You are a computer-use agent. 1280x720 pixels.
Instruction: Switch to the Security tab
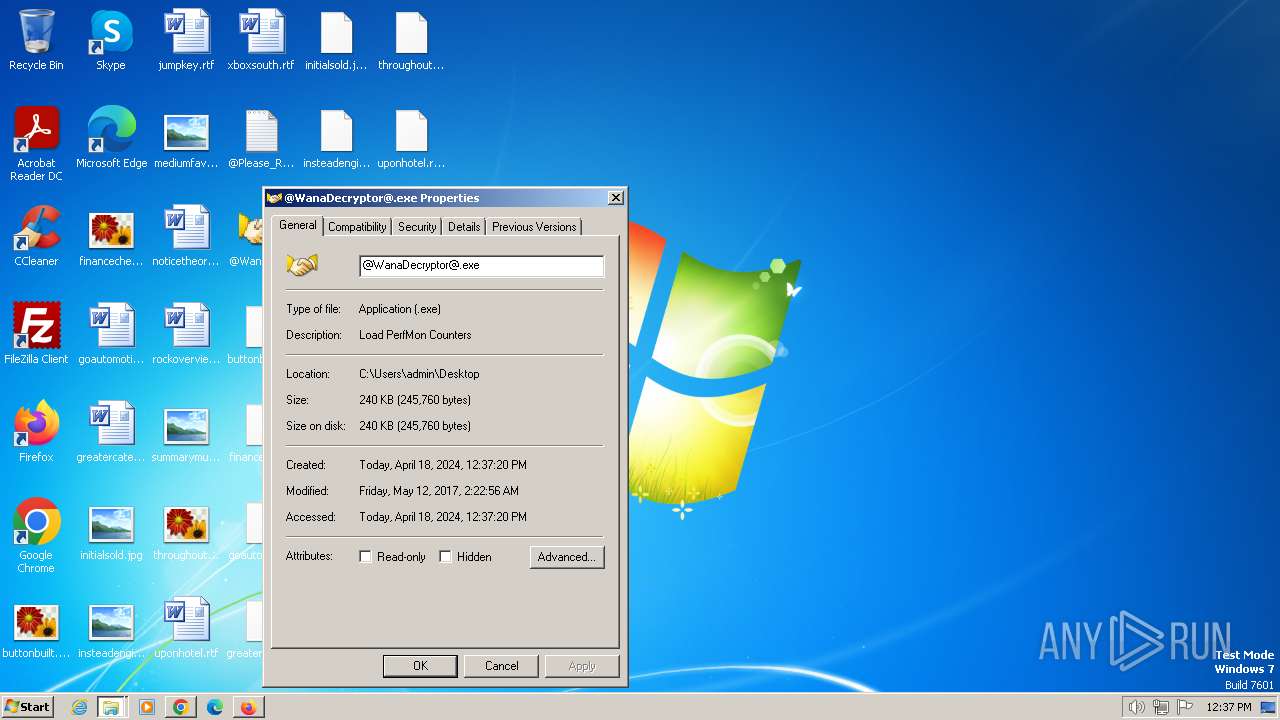pyautogui.click(x=417, y=227)
